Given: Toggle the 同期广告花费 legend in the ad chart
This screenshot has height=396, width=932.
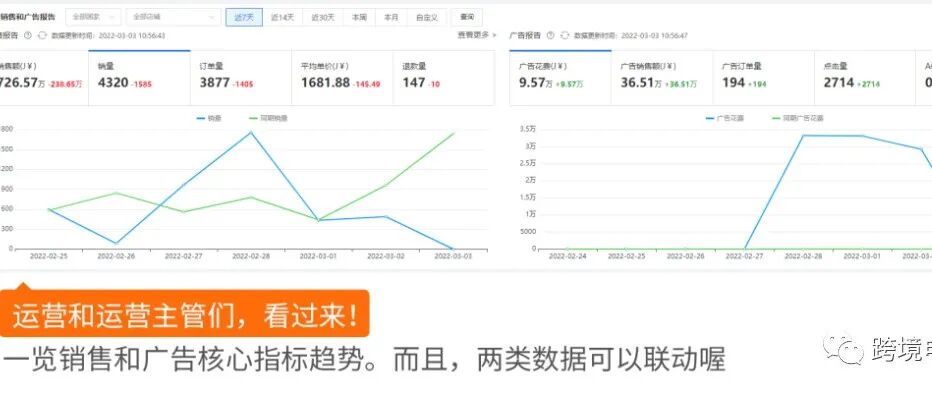Looking at the screenshot, I should tap(797, 118).
